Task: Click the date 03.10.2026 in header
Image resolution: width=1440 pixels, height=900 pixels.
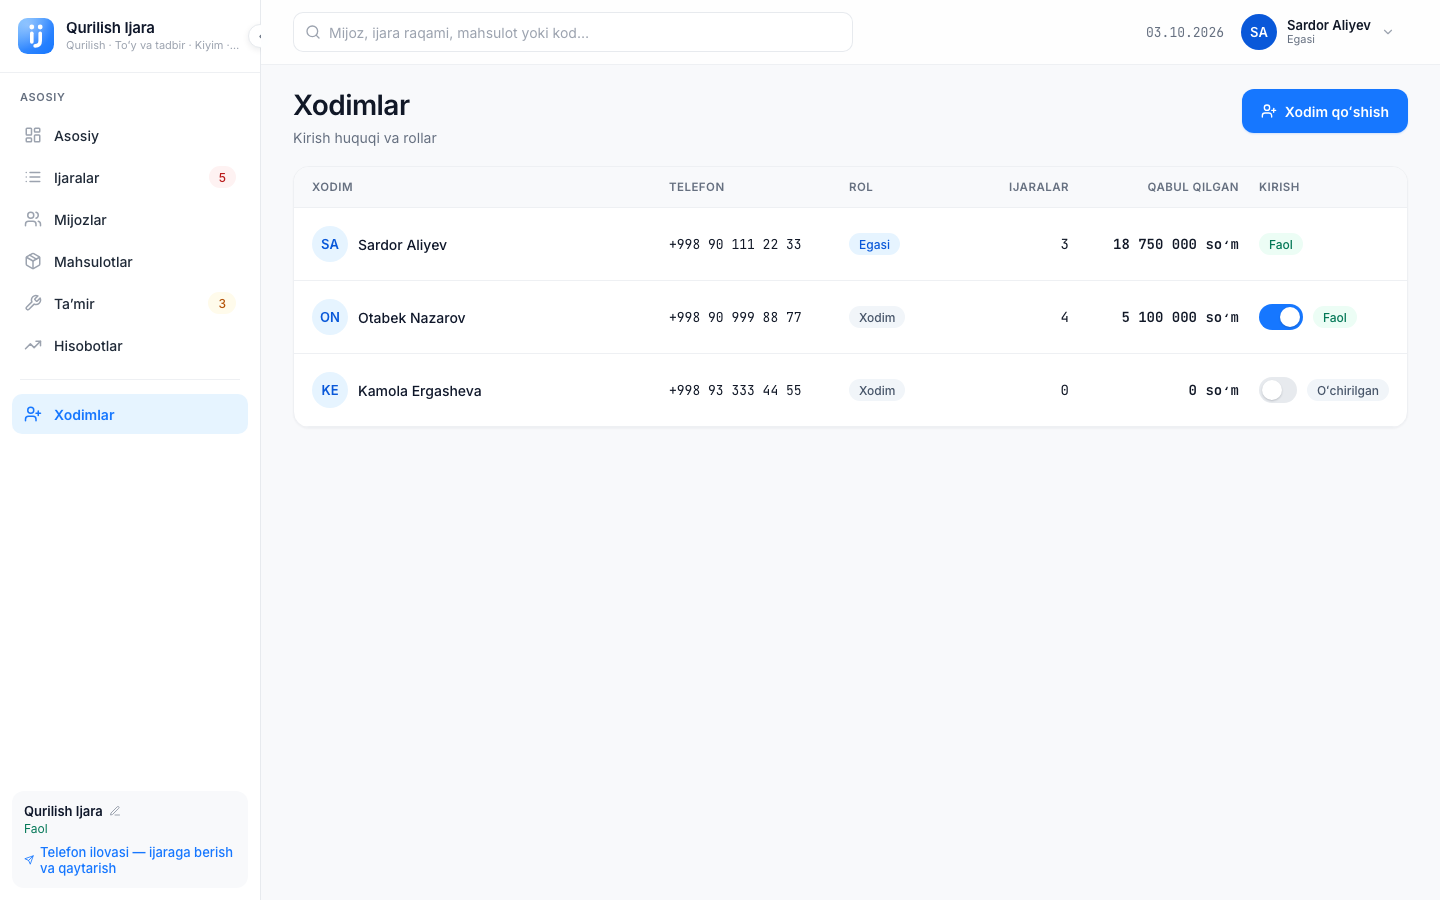Action: click(x=1185, y=32)
